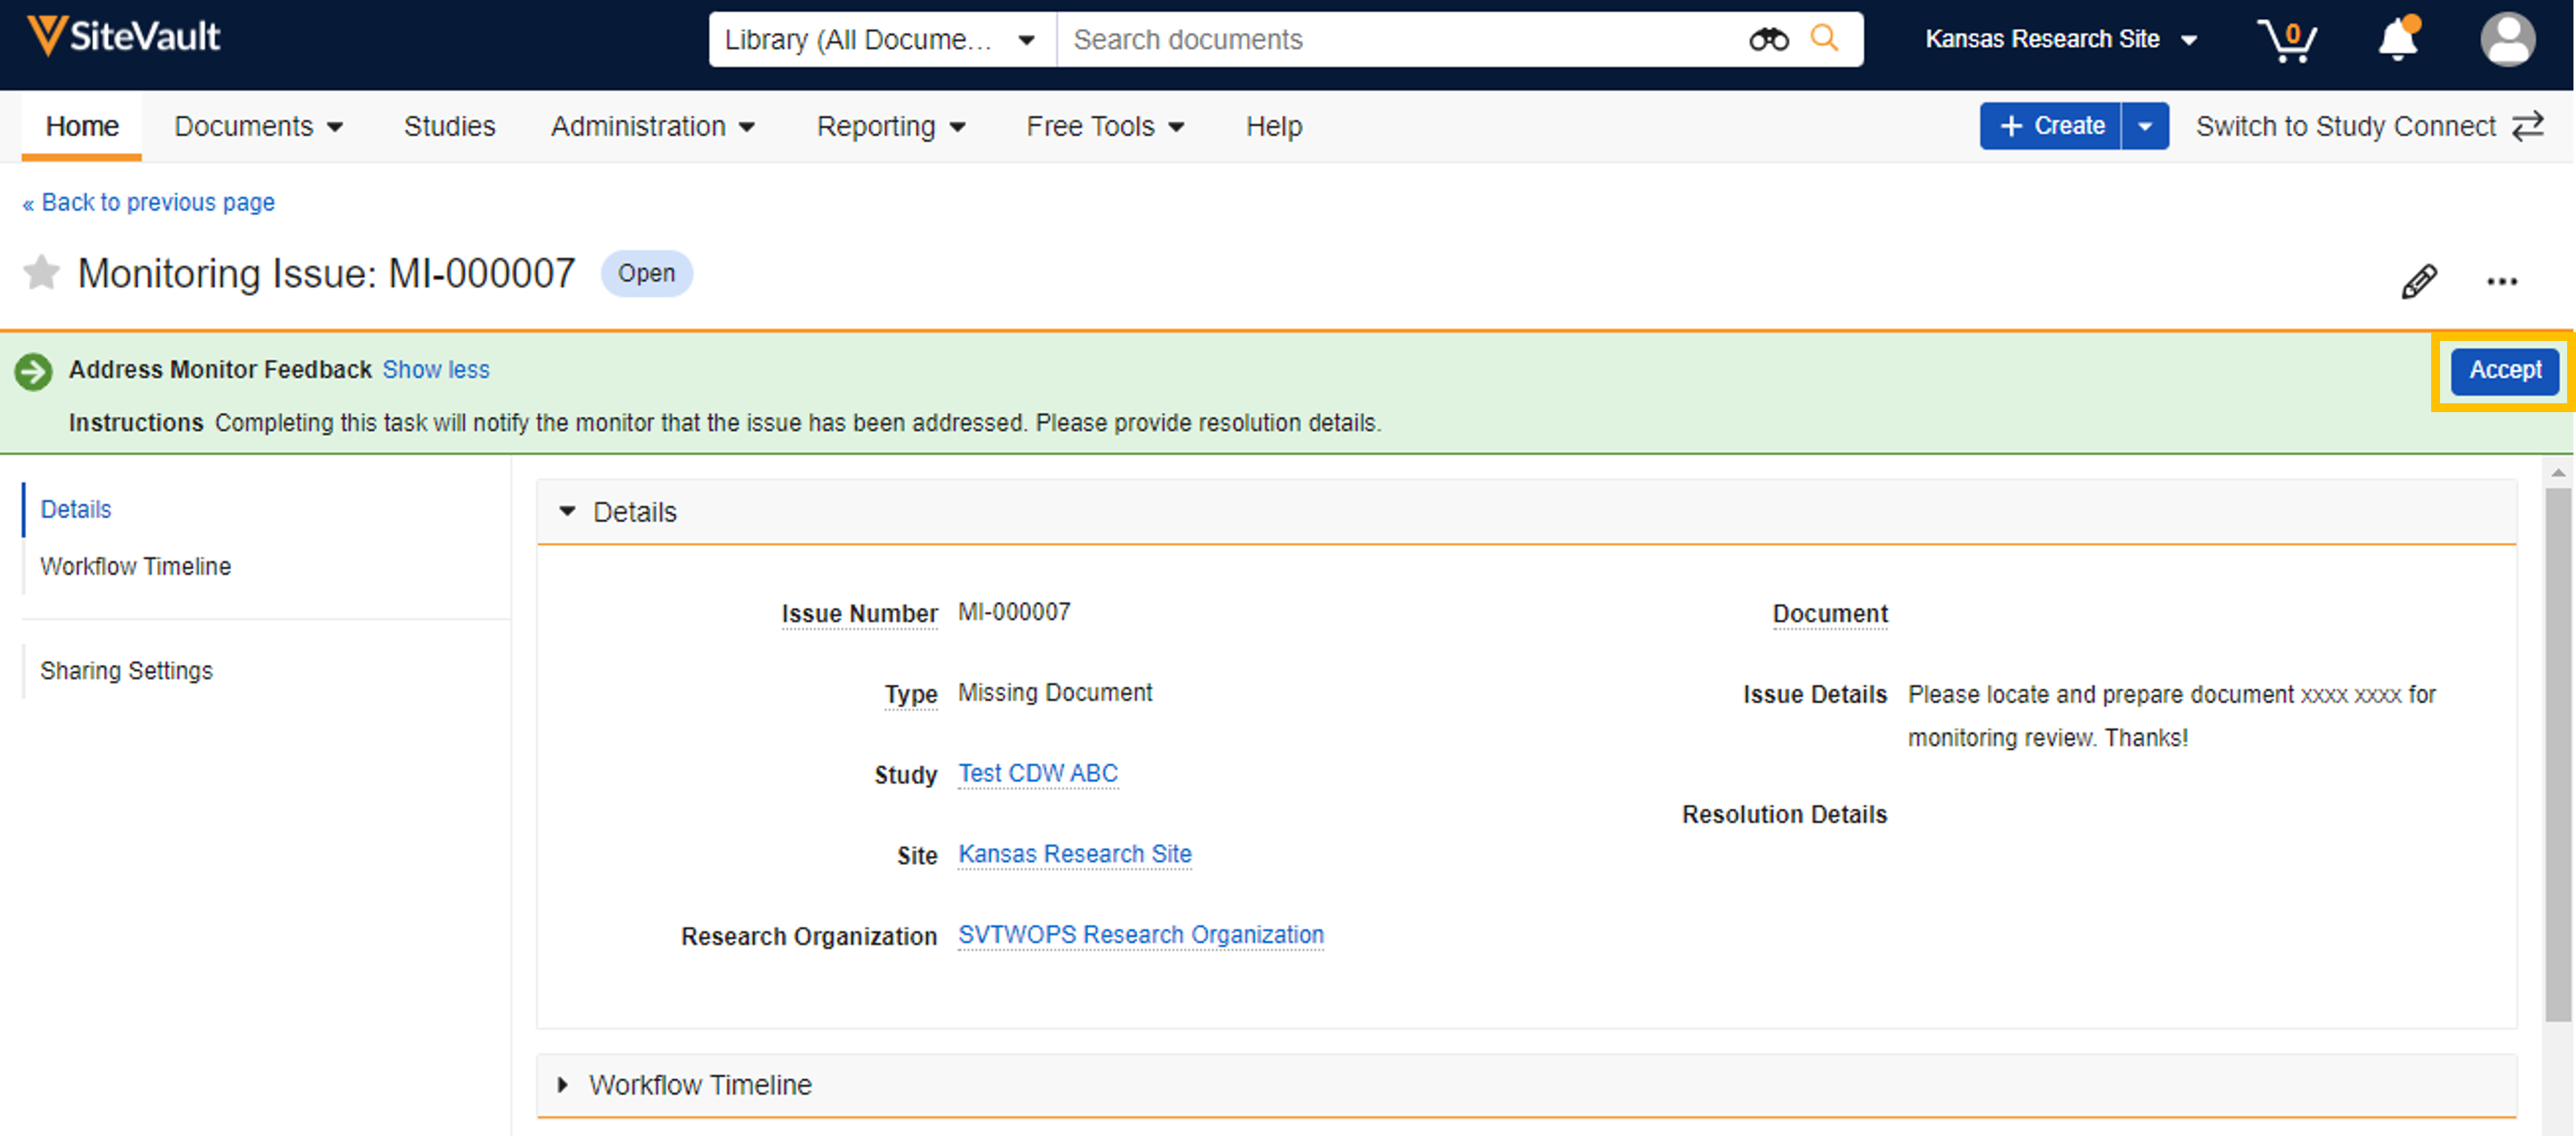Image resolution: width=2576 pixels, height=1136 pixels.
Task: Open the Test CDW ABC study link
Action: click(x=1037, y=774)
